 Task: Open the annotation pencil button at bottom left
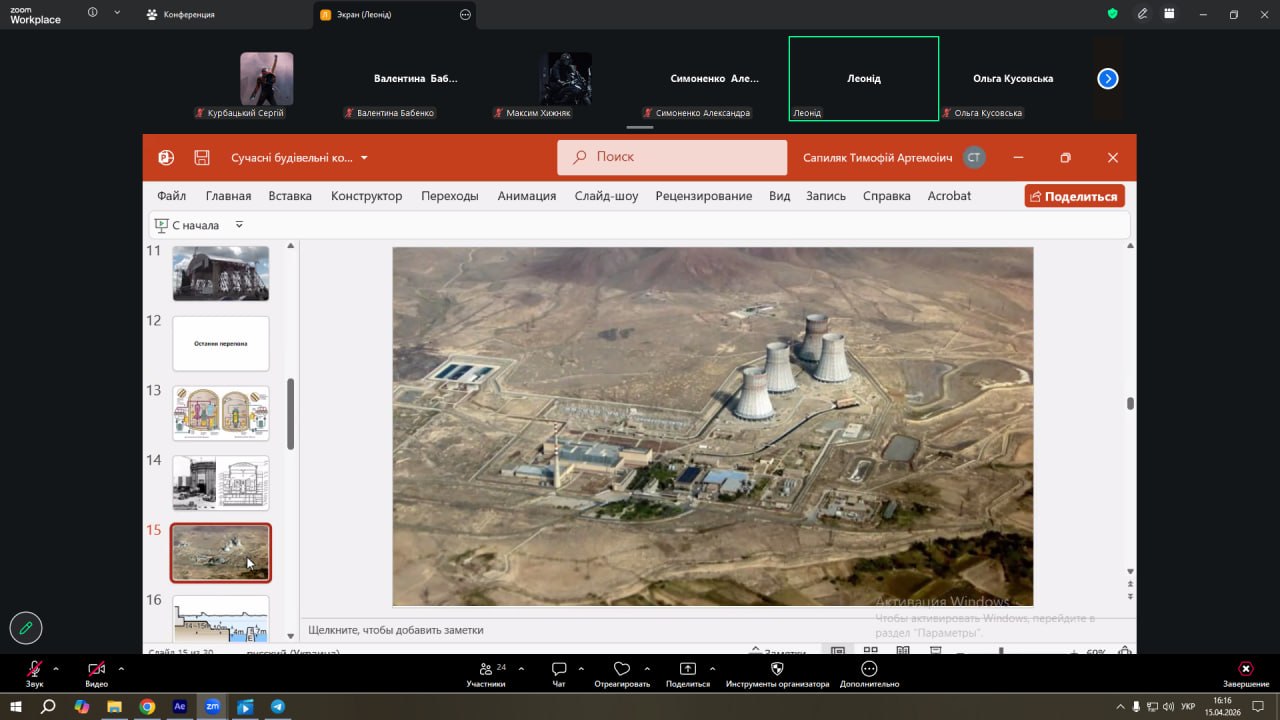[26, 628]
